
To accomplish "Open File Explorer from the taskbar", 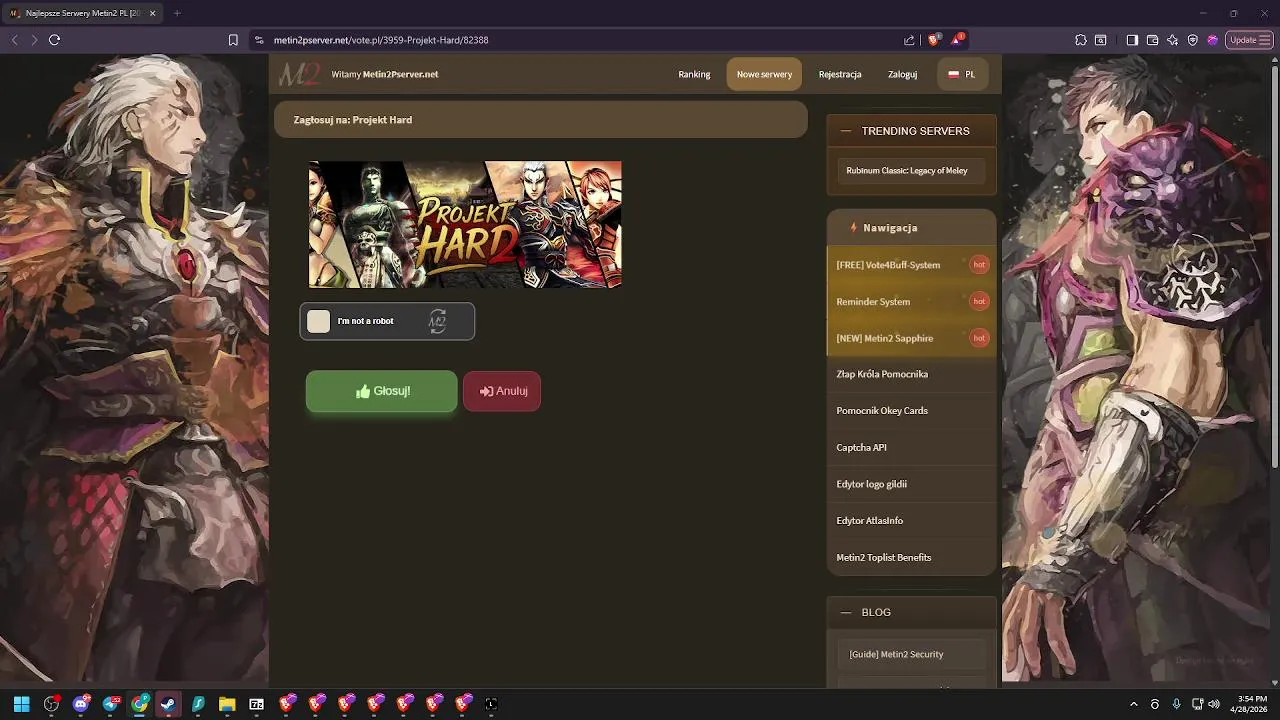I will [227, 704].
